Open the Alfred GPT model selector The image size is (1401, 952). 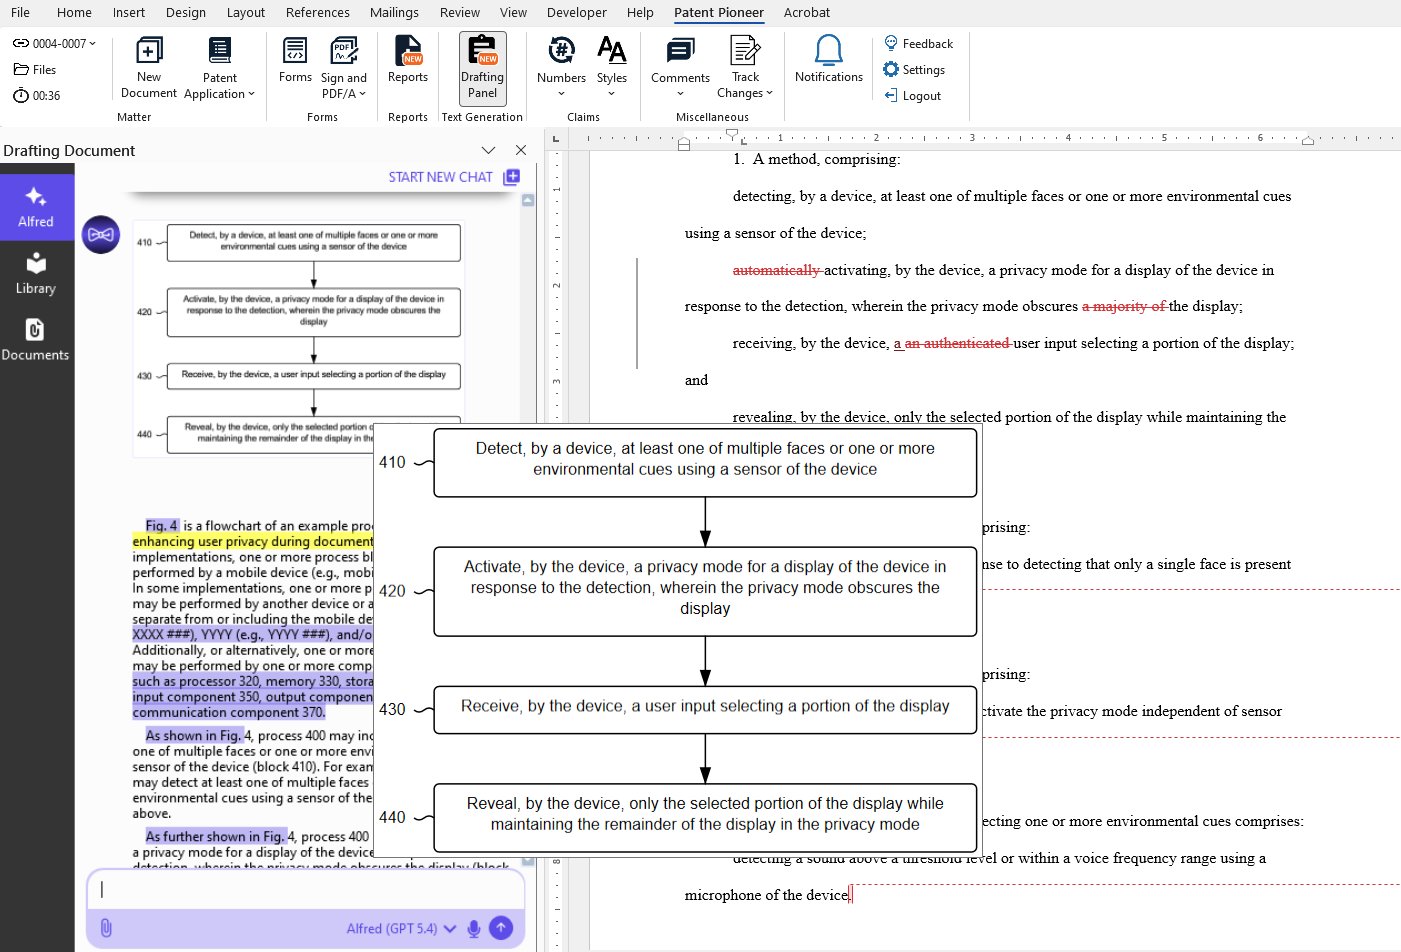pos(400,928)
